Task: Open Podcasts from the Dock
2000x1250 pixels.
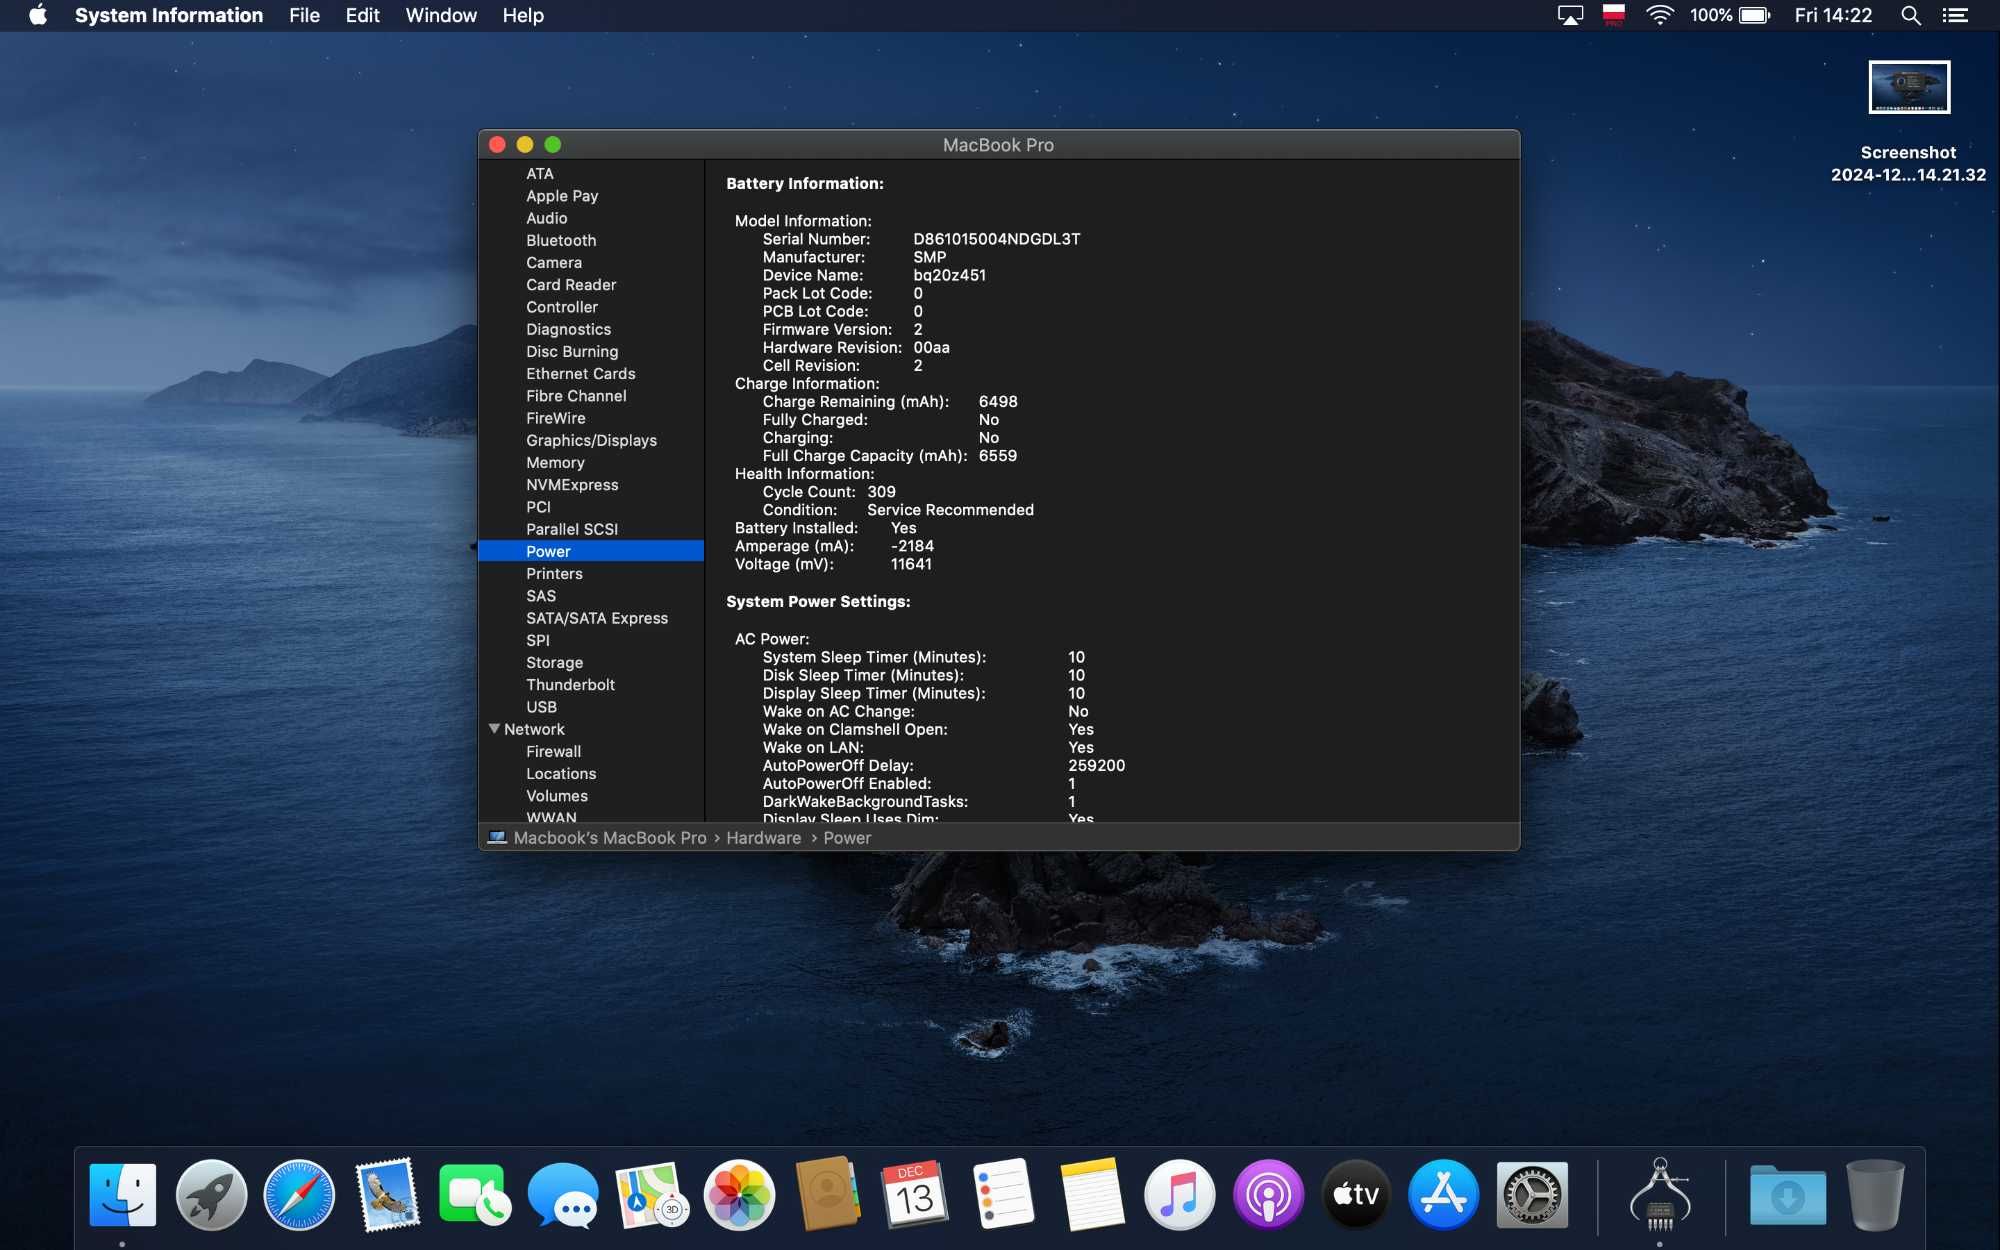Action: pos(1268,1195)
